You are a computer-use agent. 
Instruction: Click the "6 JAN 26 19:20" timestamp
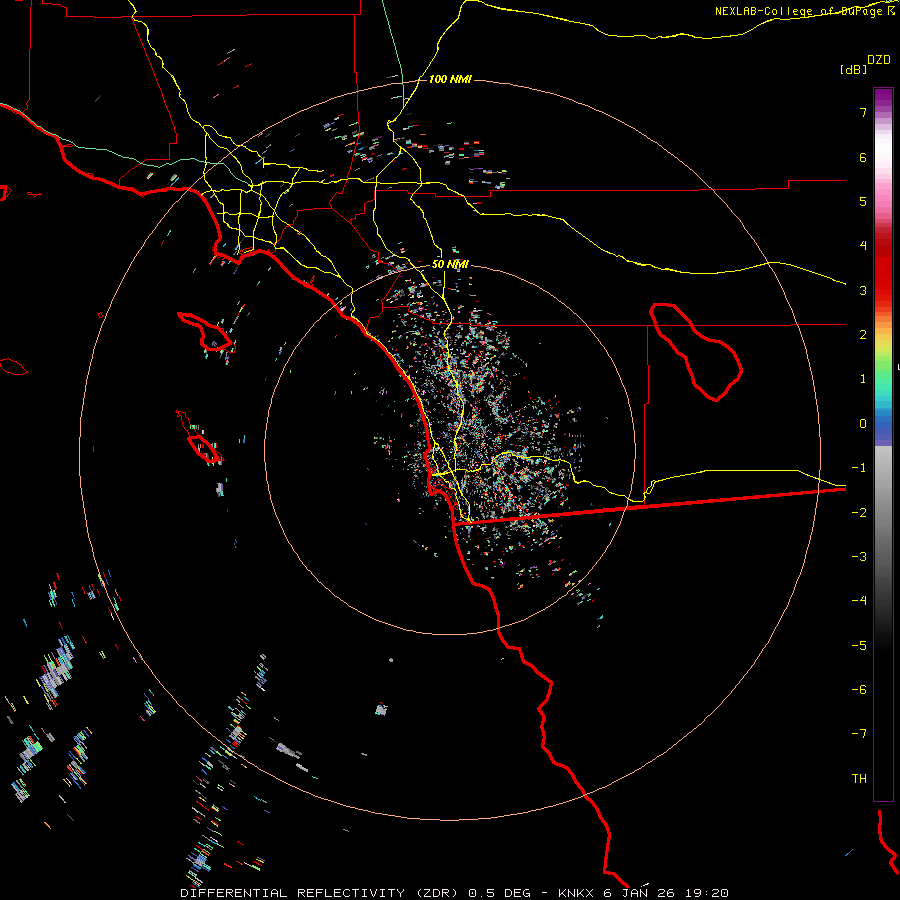[x=666, y=893]
